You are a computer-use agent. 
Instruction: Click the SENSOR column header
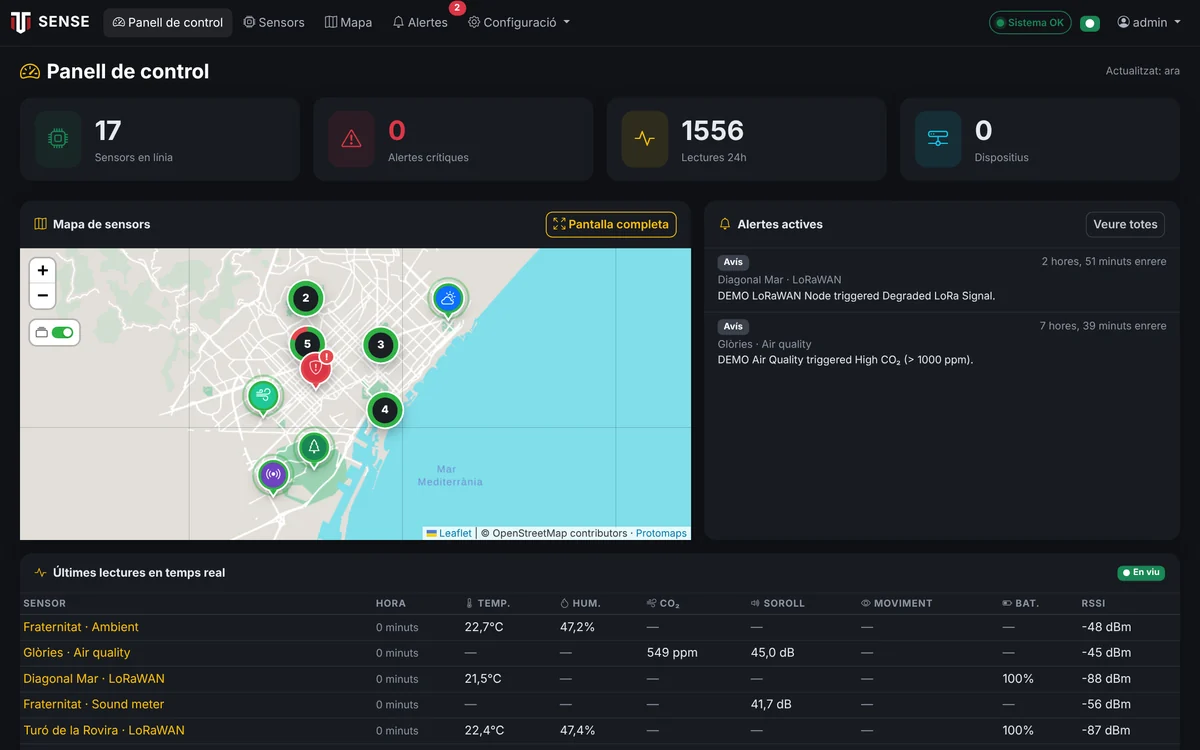click(x=45, y=603)
